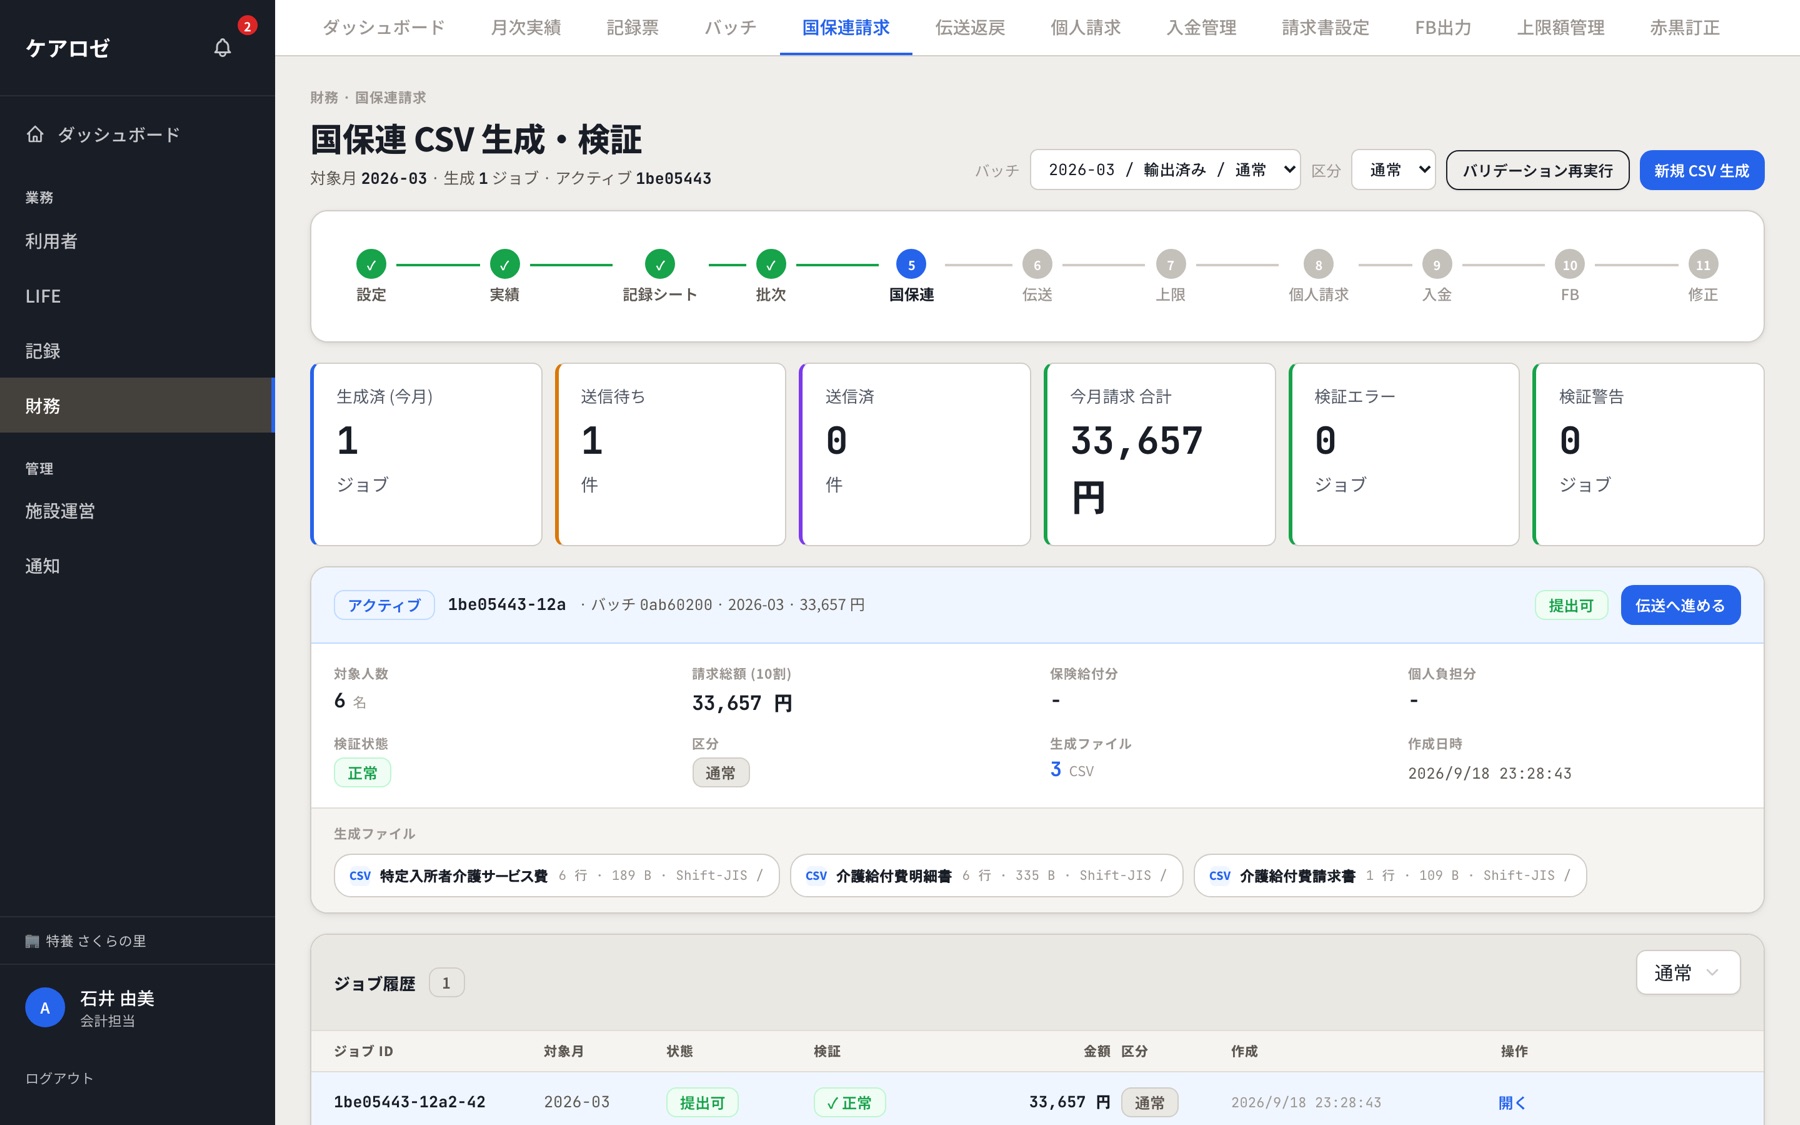Viewport: 1800px width, 1125px height.
Task: Click the 検証エラー summary card
Action: [1404, 454]
